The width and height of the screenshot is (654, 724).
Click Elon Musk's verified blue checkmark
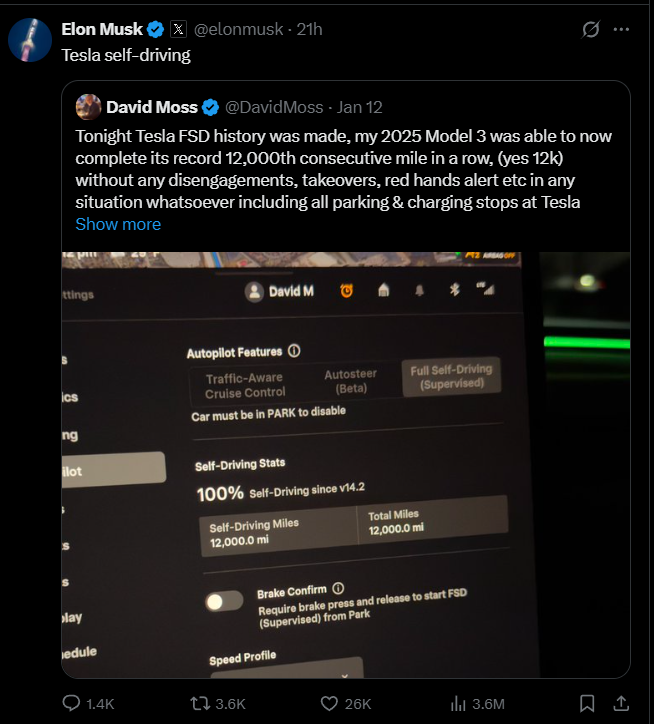(x=157, y=30)
